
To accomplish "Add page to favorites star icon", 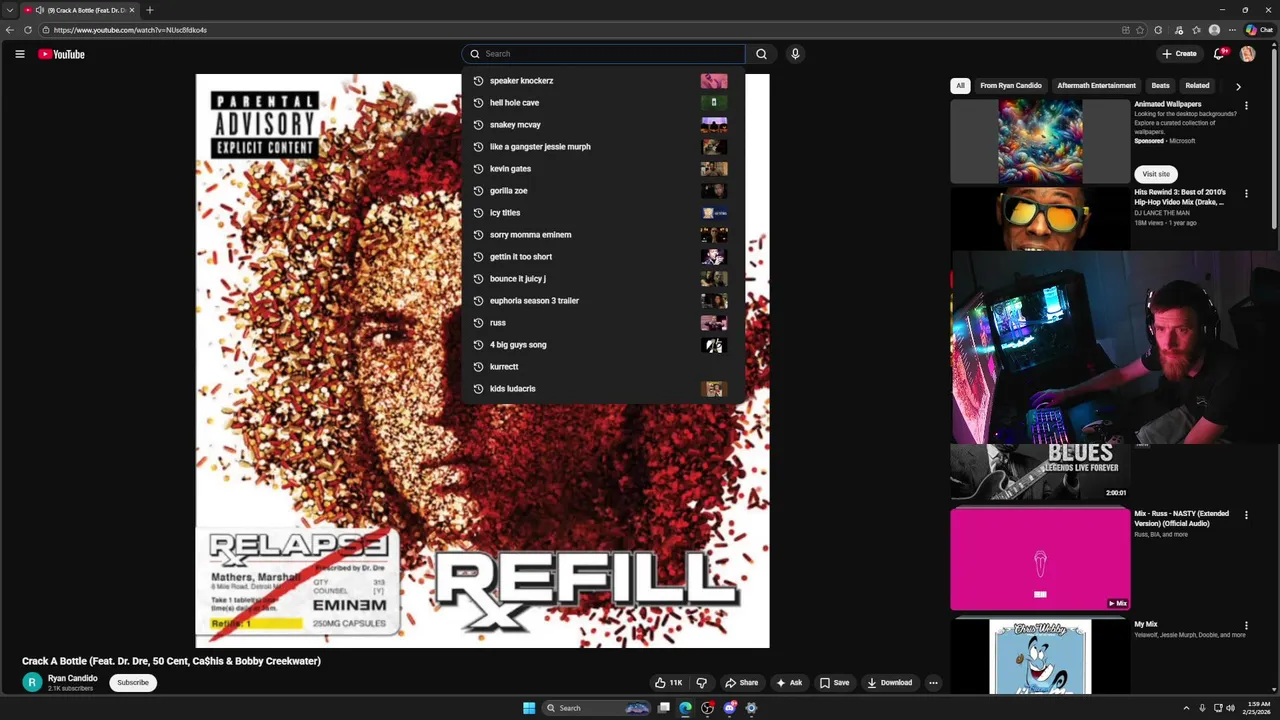I will point(1140,30).
